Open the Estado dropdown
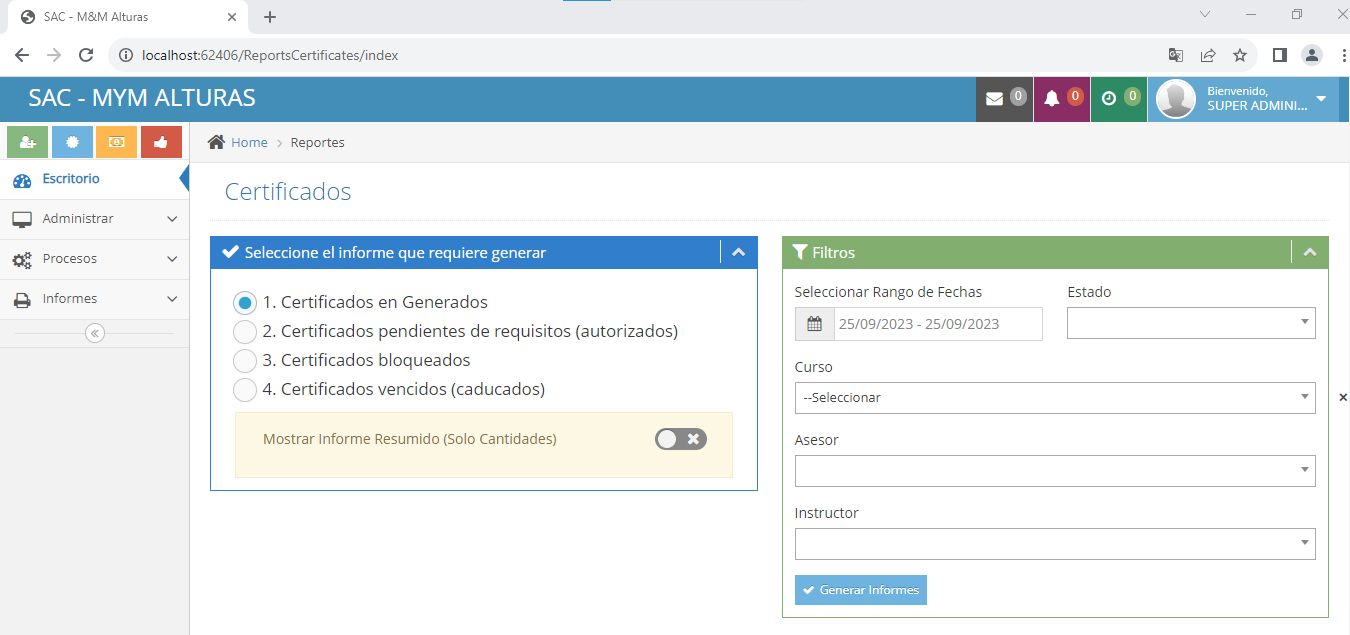Viewport: 1350px width, 635px height. click(1190, 323)
